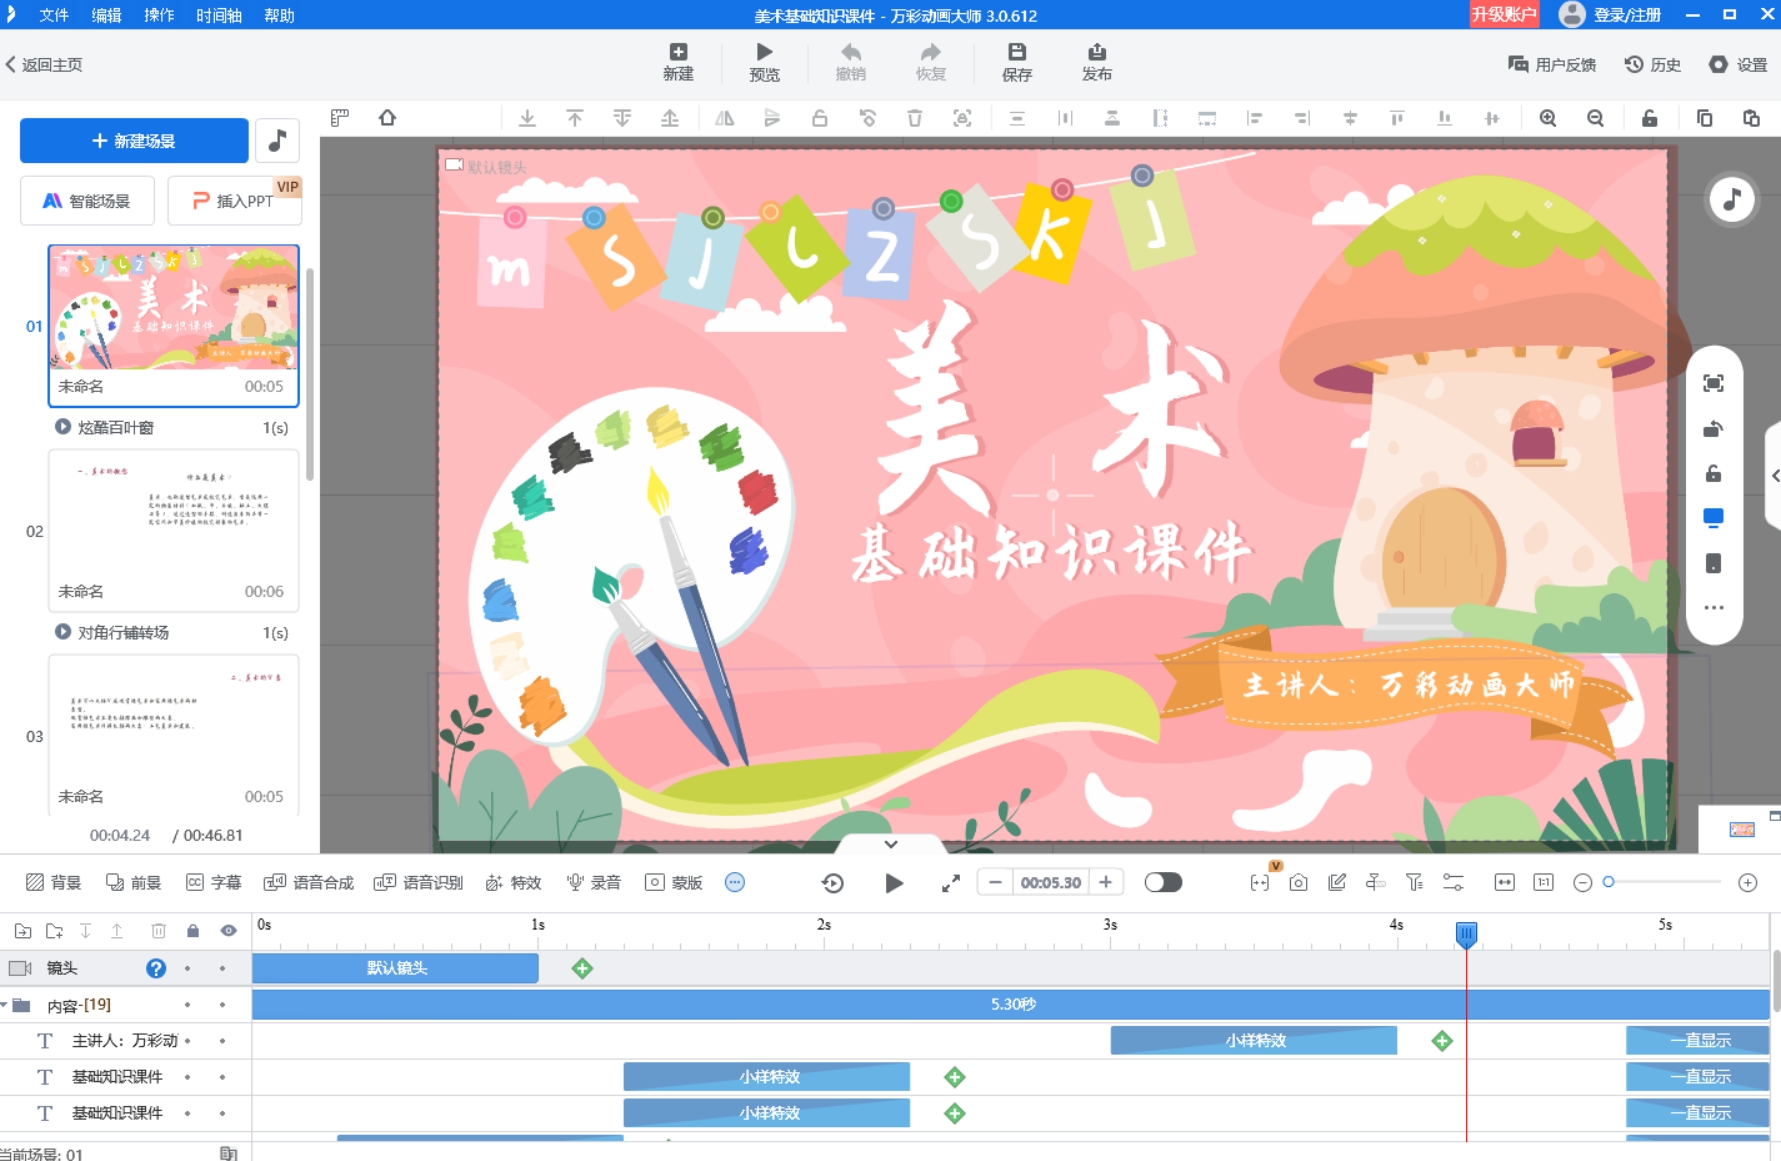Click the 撤销 undo icon
The image size is (1781, 1161).
tap(850, 62)
